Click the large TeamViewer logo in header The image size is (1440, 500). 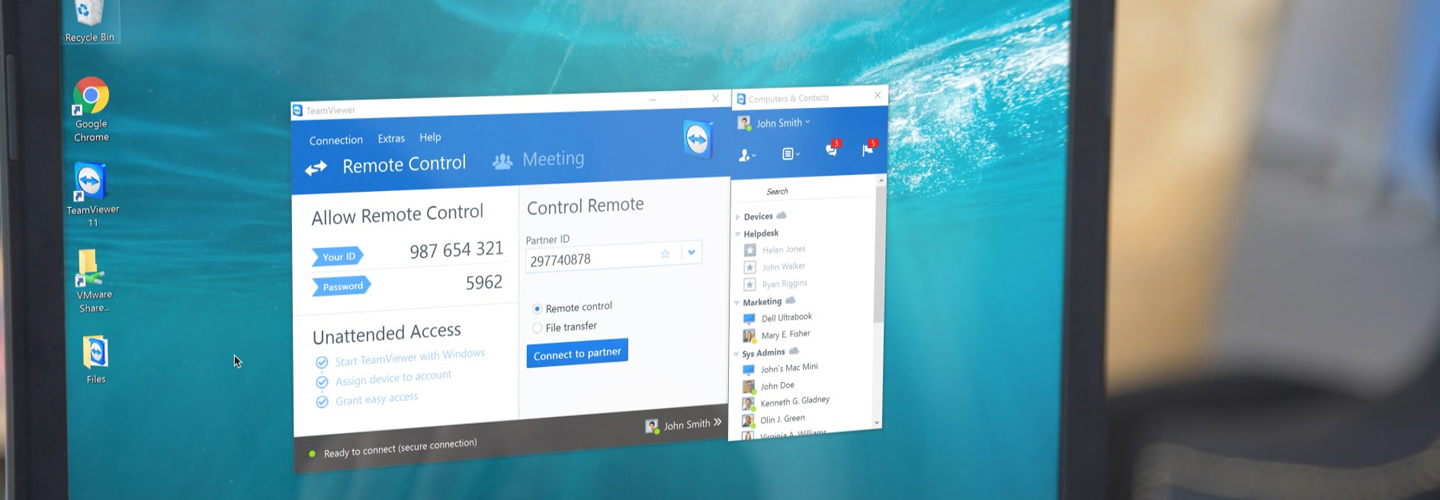tap(698, 139)
